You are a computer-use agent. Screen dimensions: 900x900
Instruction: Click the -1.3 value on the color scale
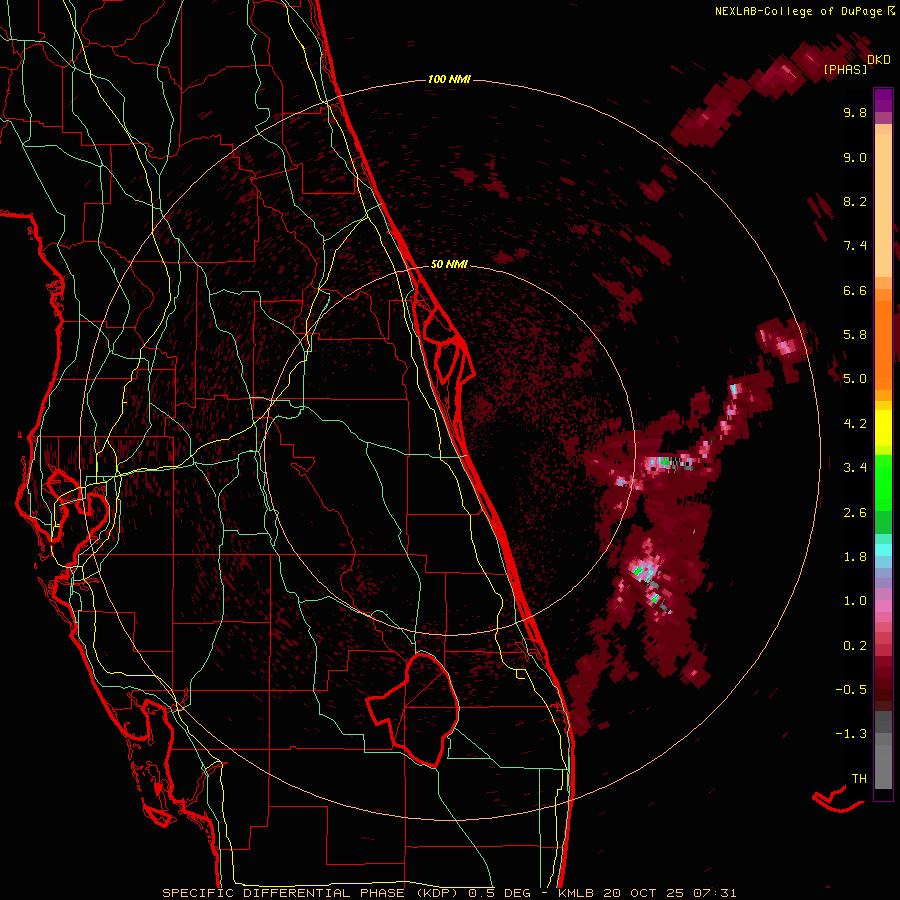click(x=851, y=734)
